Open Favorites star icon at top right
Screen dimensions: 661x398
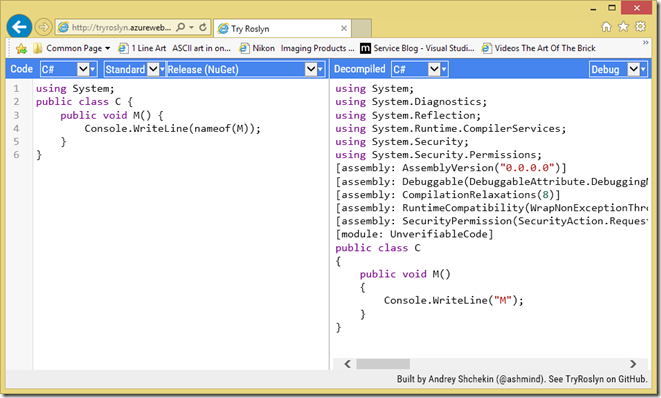point(623,27)
